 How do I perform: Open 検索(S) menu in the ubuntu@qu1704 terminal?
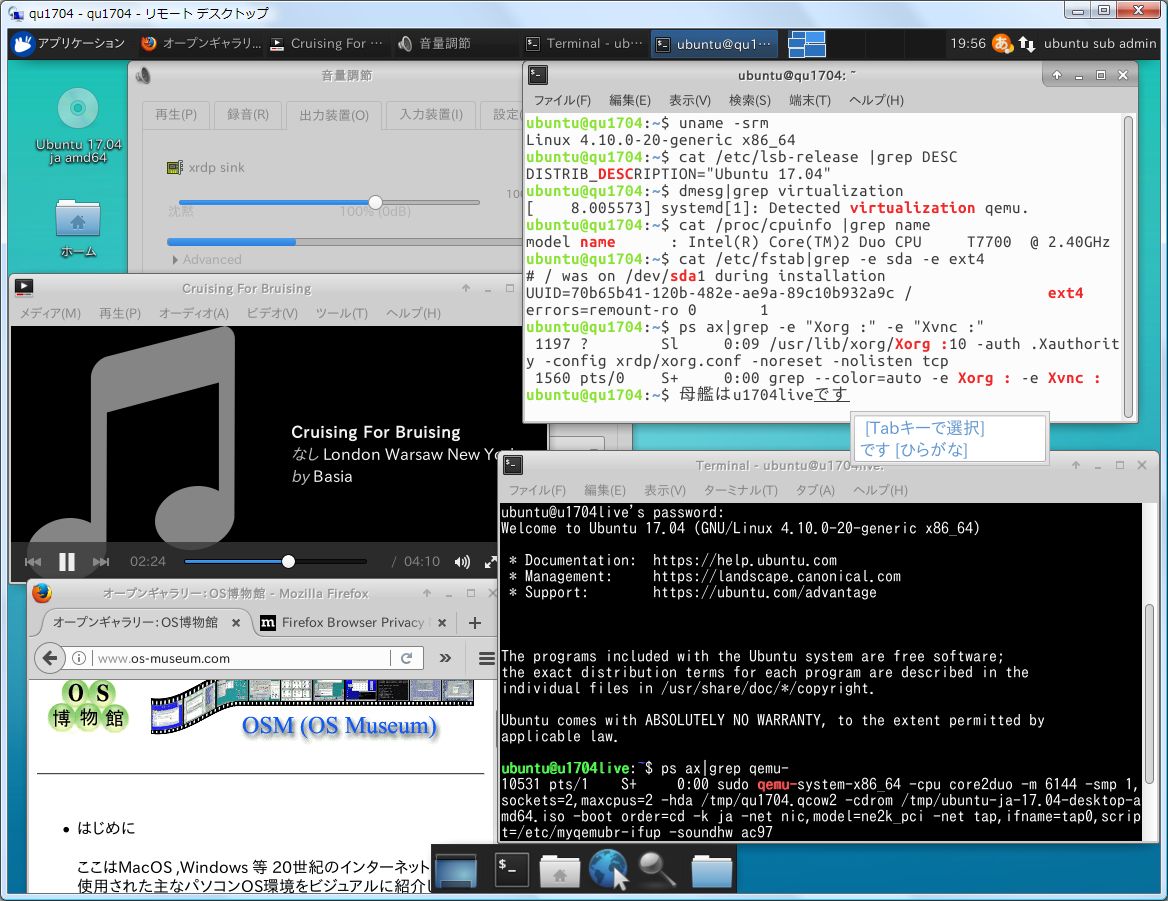[x=749, y=100]
